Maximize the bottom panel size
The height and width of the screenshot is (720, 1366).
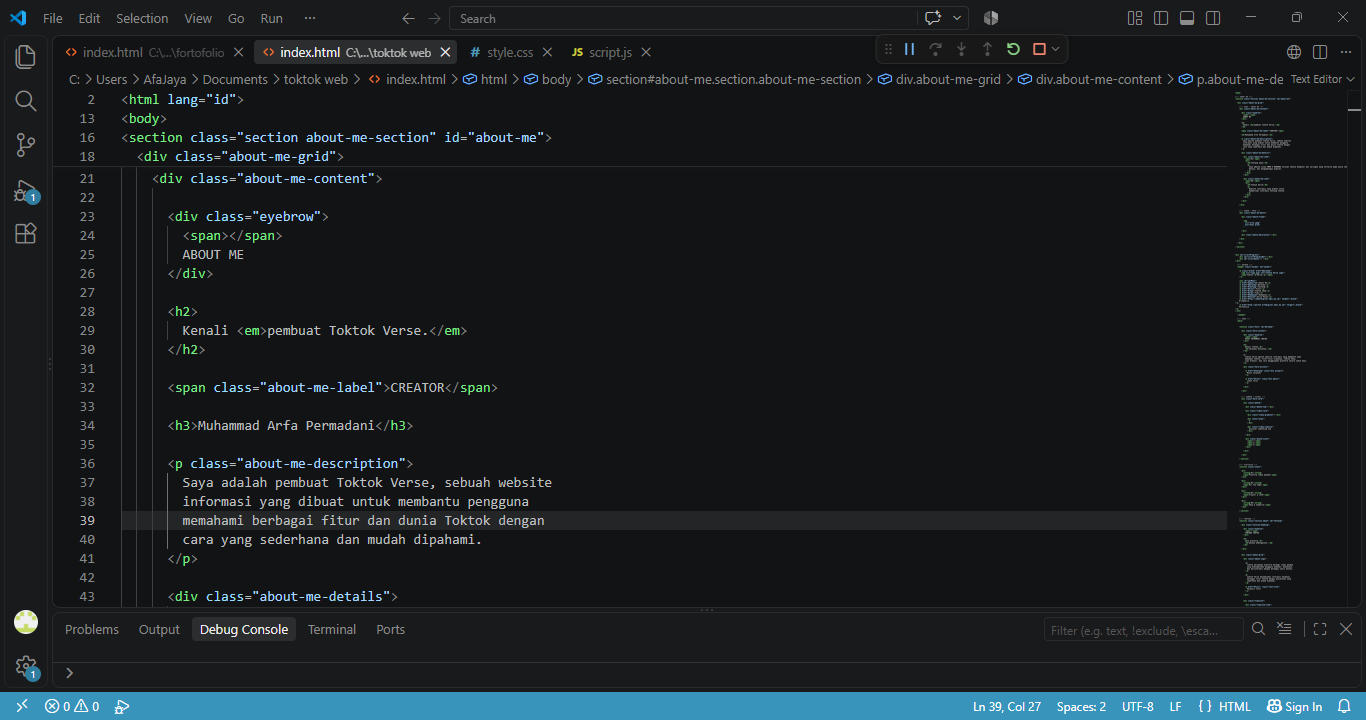[1320, 629]
